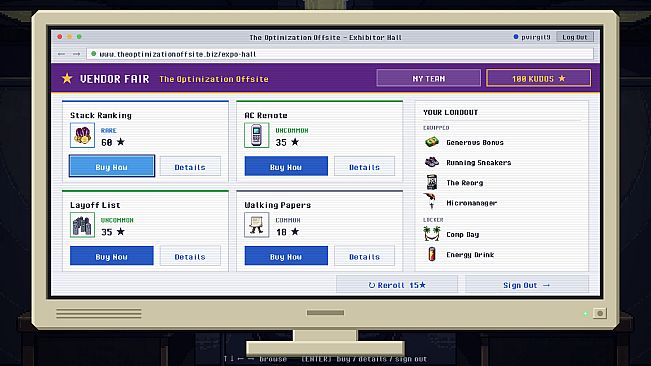Click the green window maximize dot
Screen dimensions: 651x366
[79, 37]
